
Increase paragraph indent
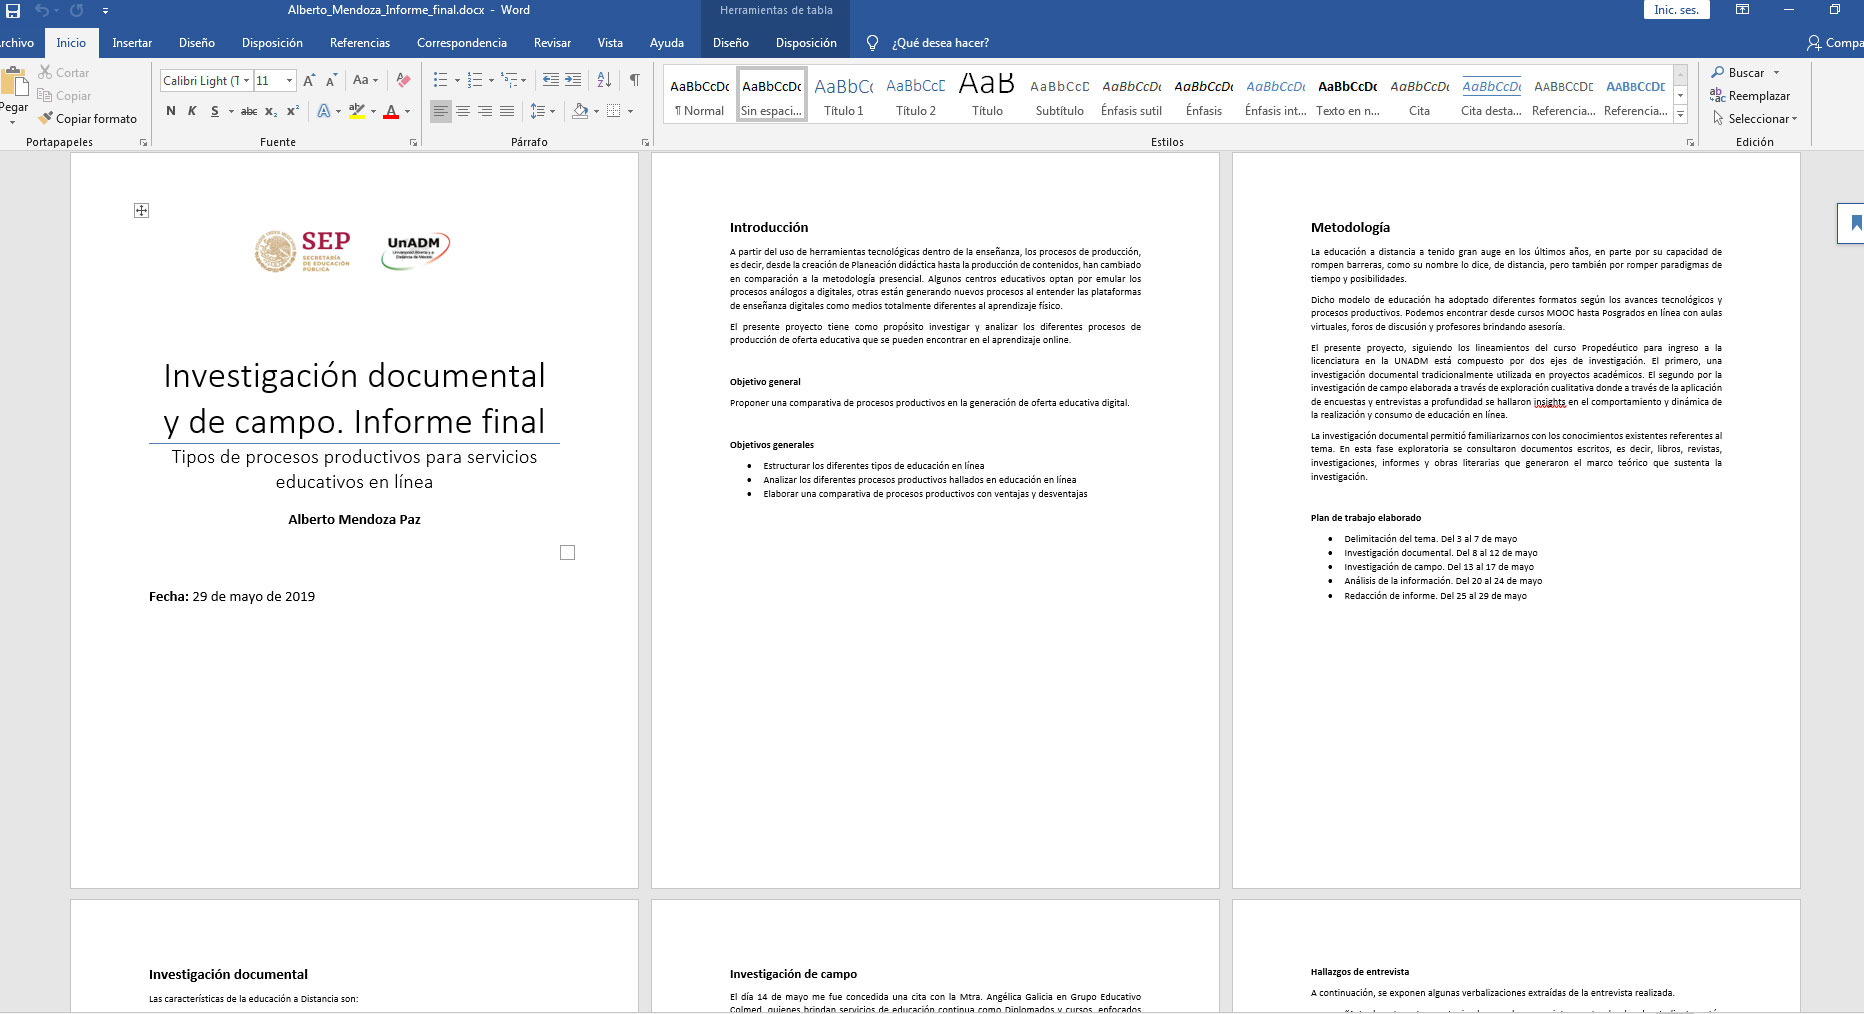point(573,80)
